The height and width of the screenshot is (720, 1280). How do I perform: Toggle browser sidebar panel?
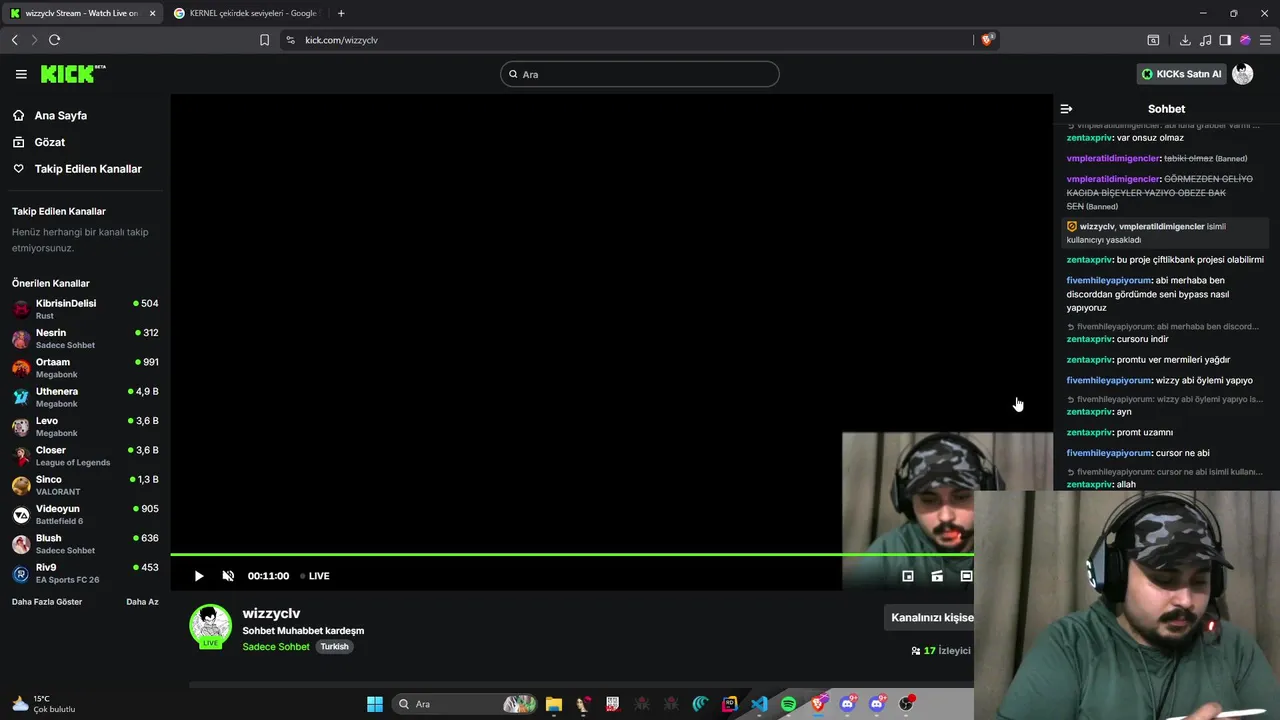tap(1225, 40)
